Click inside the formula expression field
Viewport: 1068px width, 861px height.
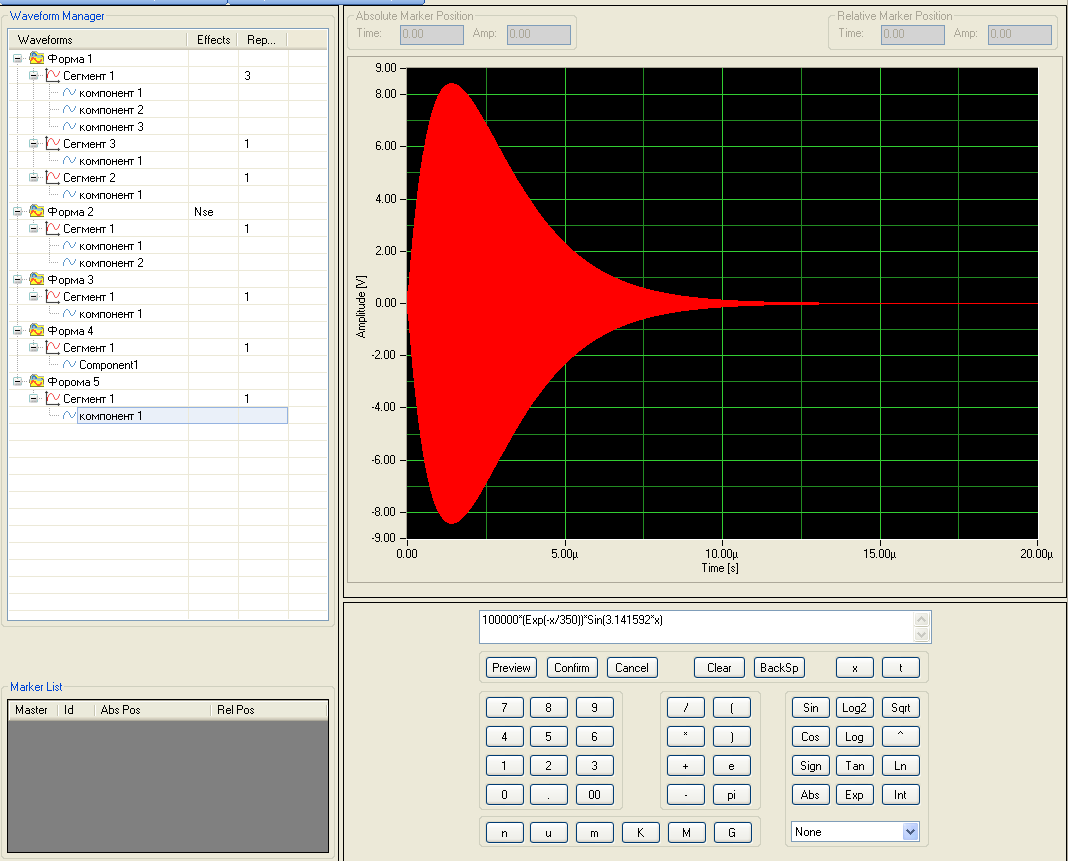pyautogui.click(x=696, y=626)
